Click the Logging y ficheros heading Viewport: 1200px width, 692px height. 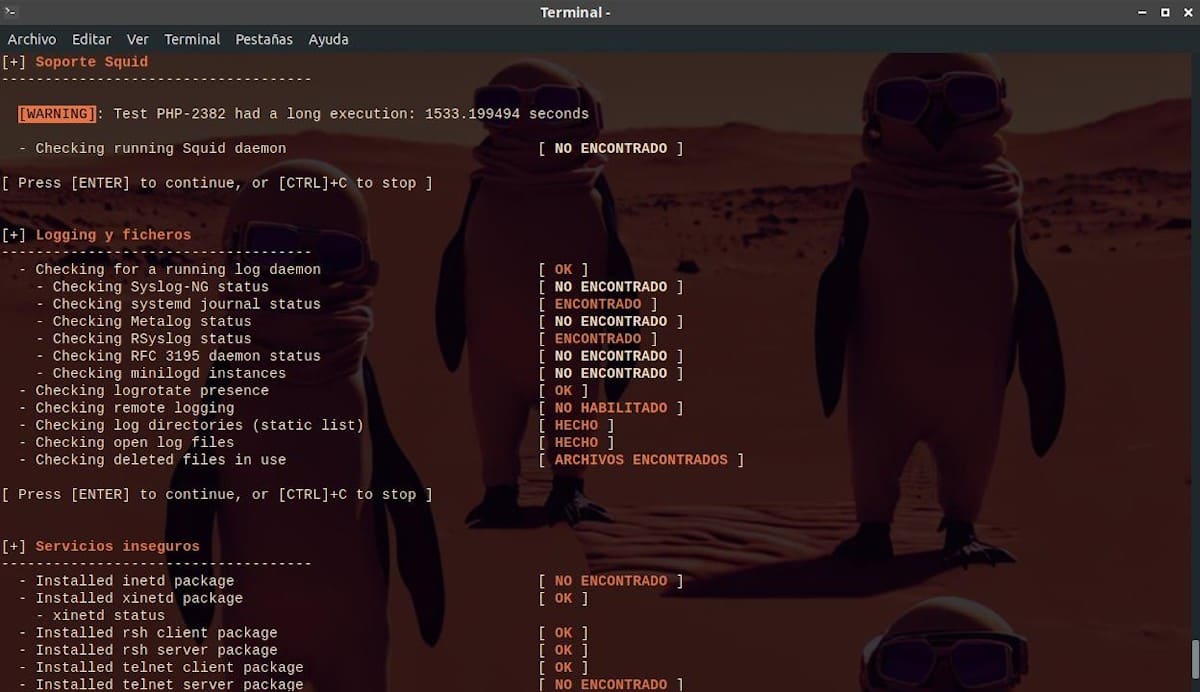113,235
